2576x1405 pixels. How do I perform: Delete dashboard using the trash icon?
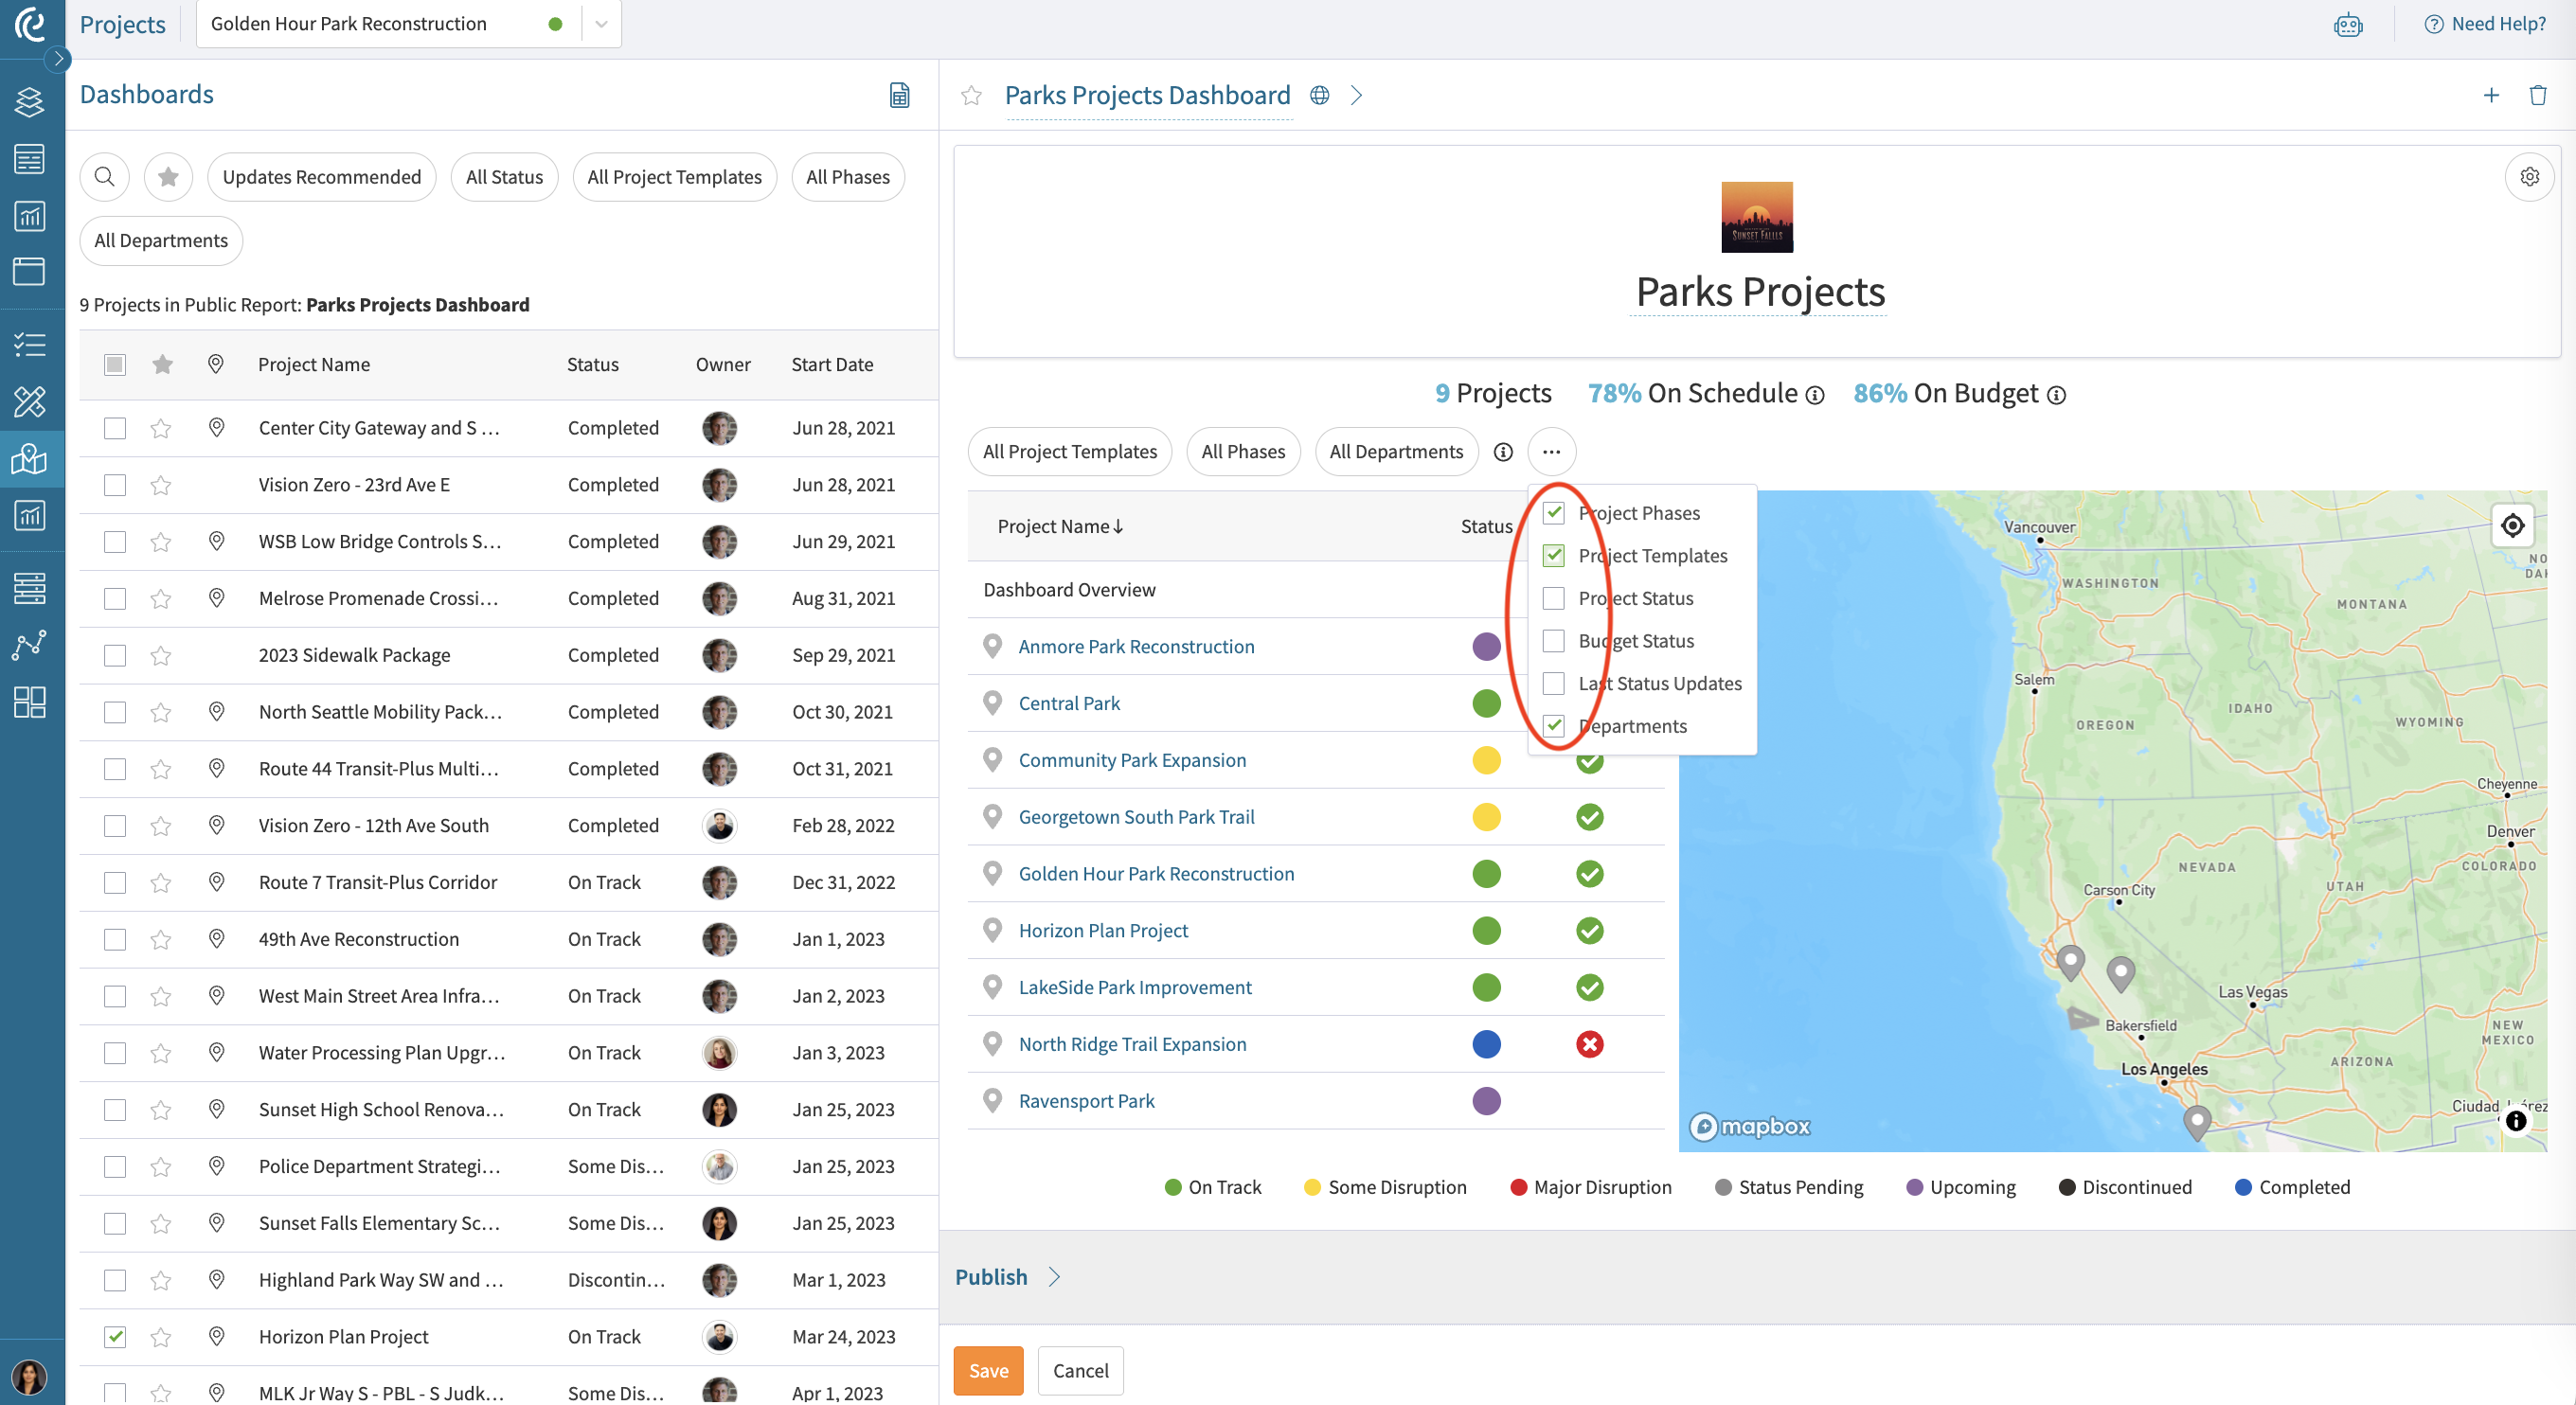2537,95
